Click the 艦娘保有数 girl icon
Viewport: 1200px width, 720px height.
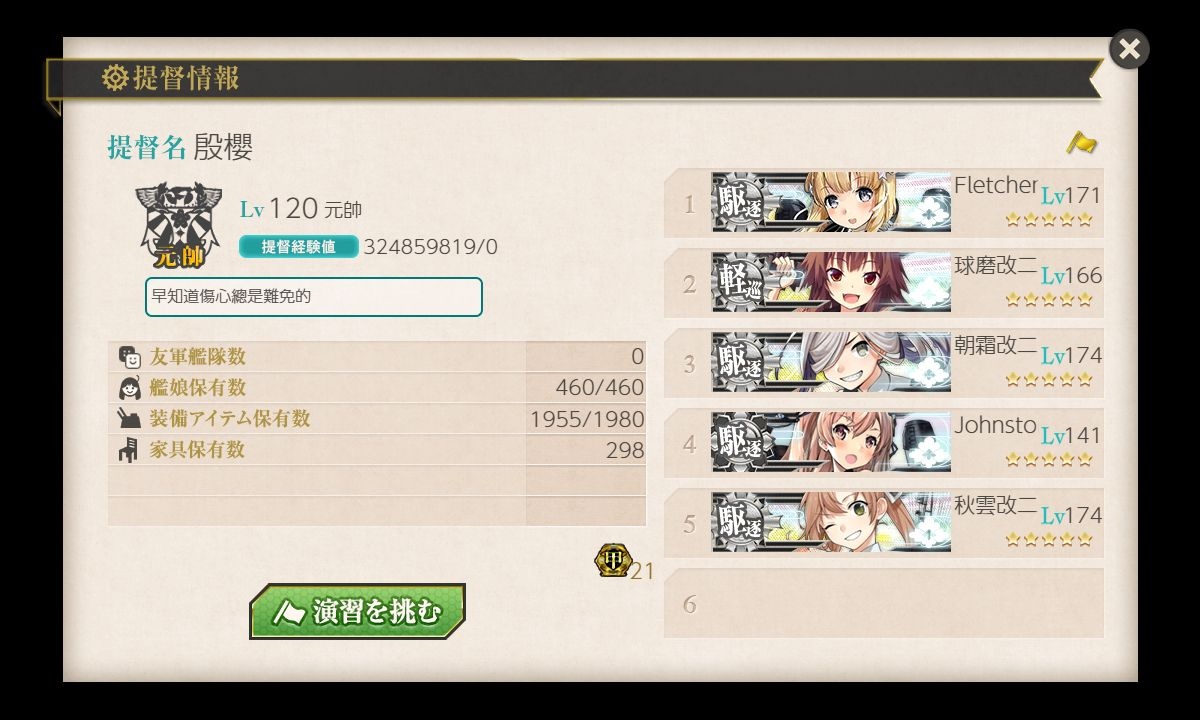tap(129, 388)
